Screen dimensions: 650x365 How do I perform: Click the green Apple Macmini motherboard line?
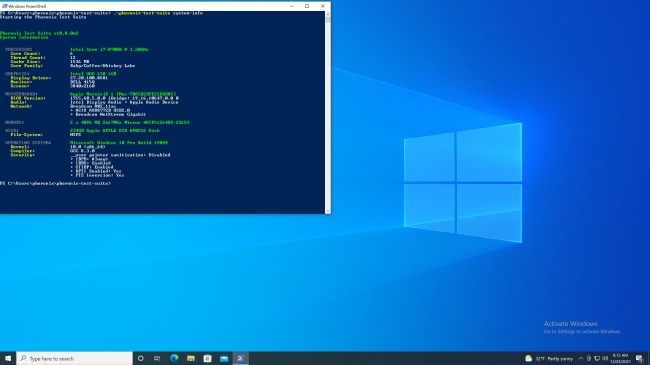click(x=123, y=94)
